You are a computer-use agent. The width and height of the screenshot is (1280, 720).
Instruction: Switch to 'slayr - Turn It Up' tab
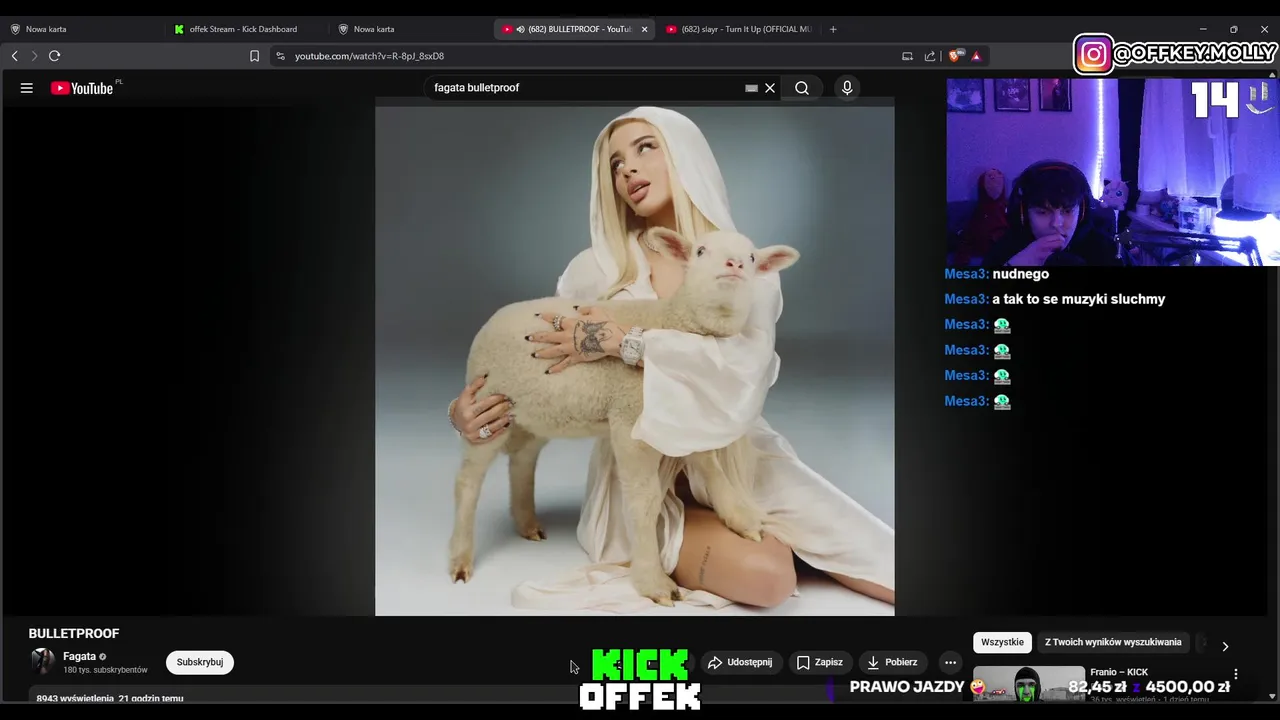click(x=738, y=29)
